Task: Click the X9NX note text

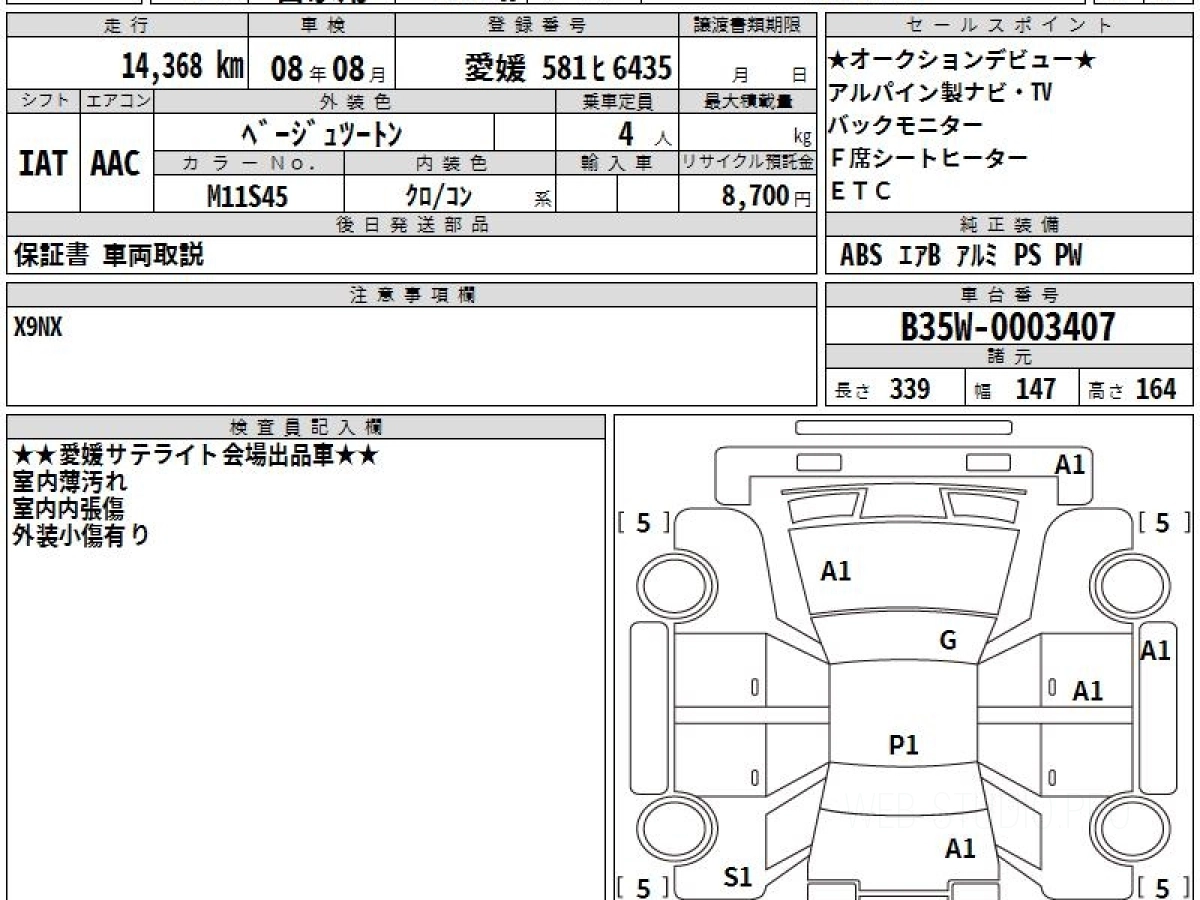Action: [38, 327]
